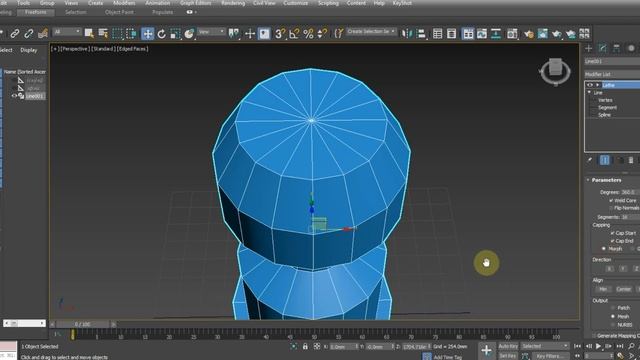The width and height of the screenshot is (640, 360).
Task: Open Select by Name icon
Action: coord(103,33)
